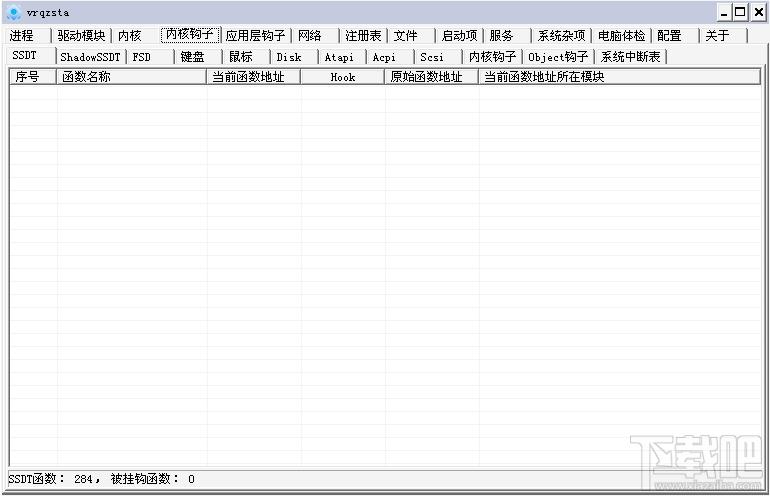Click the vrqzsta application icon in title bar
Viewport: 770px width, 496px height.
pyautogui.click(x=14, y=12)
